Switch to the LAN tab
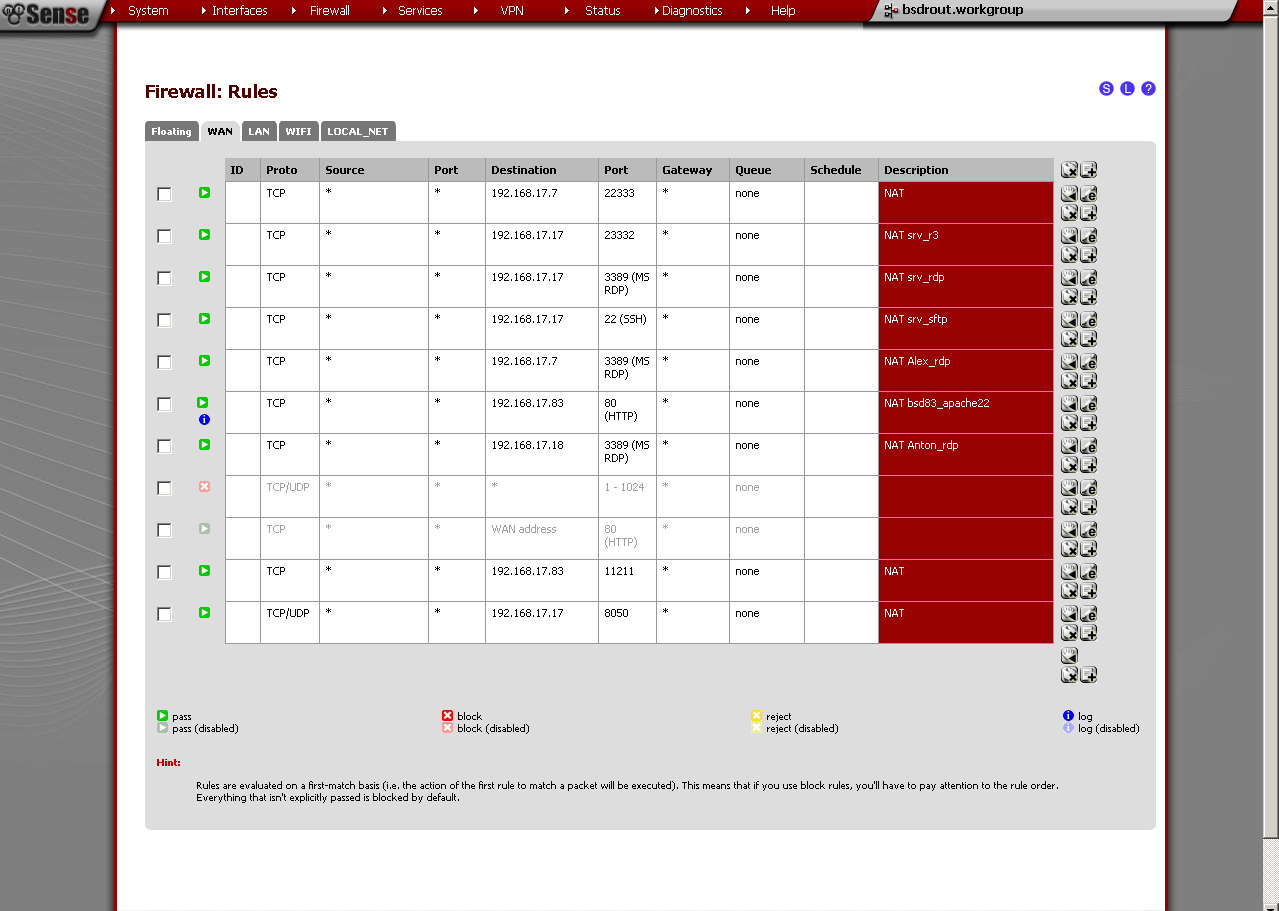The height and width of the screenshot is (911, 1279). (259, 132)
